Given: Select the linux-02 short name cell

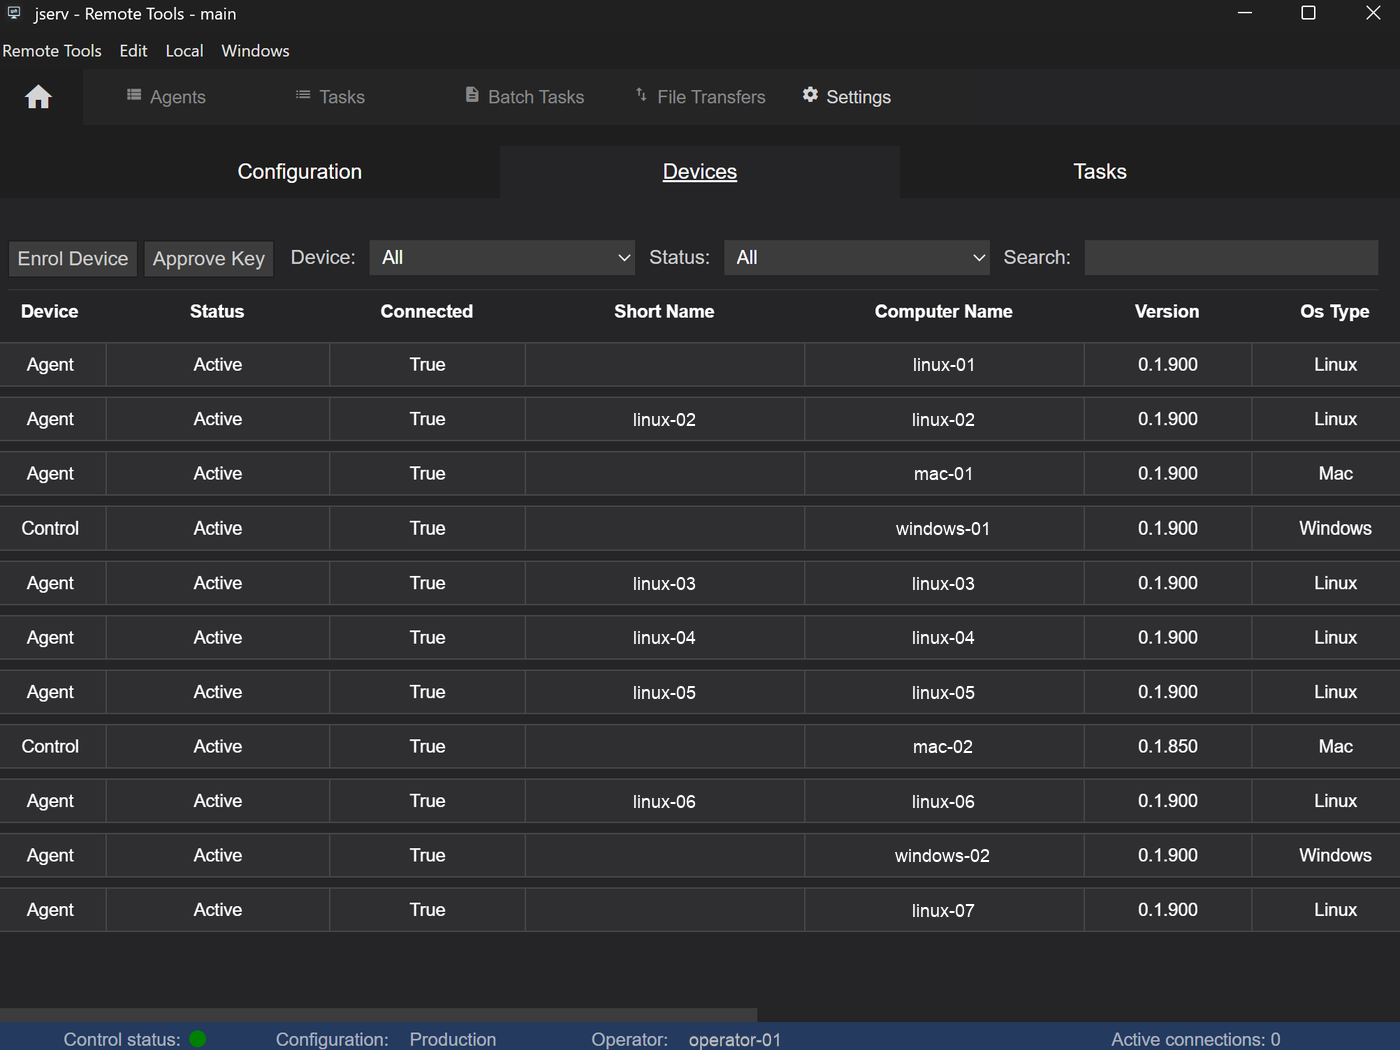Looking at the screenshot, I should point(664,420).
